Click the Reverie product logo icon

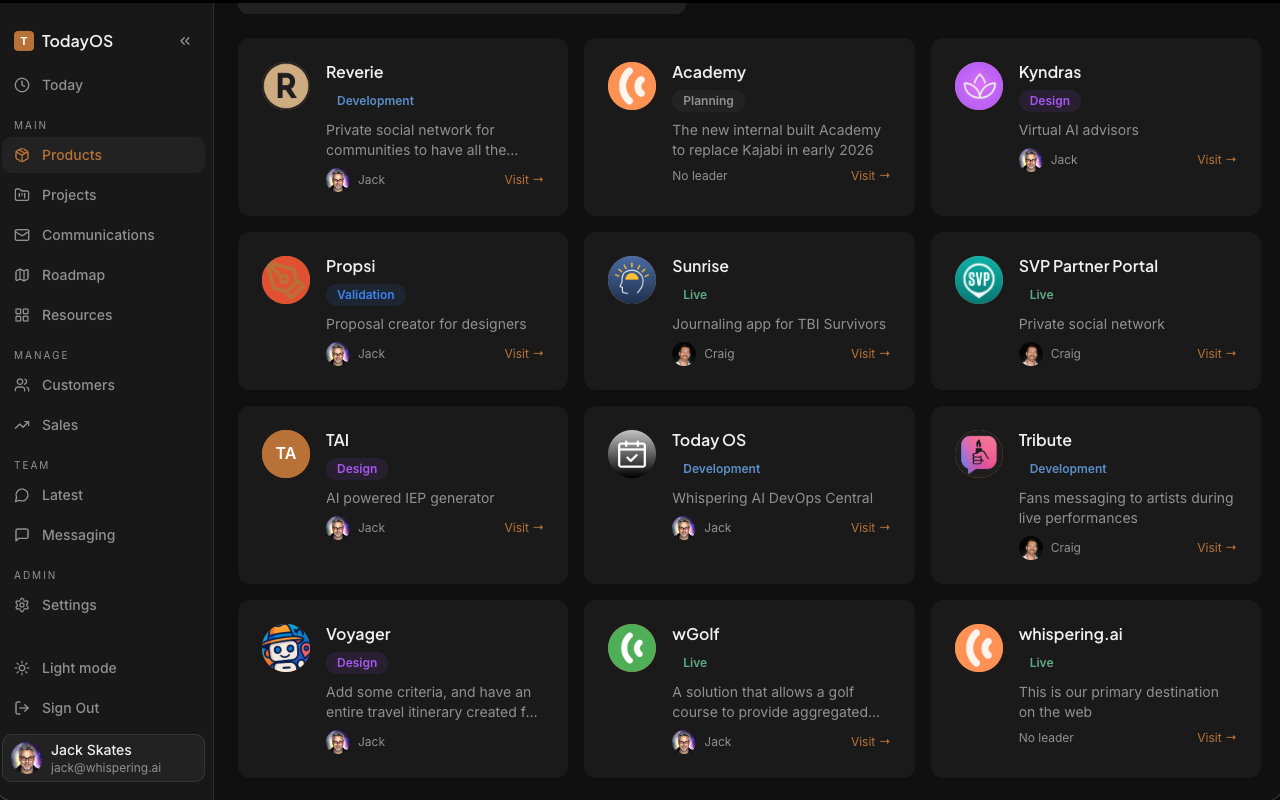click(286, 86)
